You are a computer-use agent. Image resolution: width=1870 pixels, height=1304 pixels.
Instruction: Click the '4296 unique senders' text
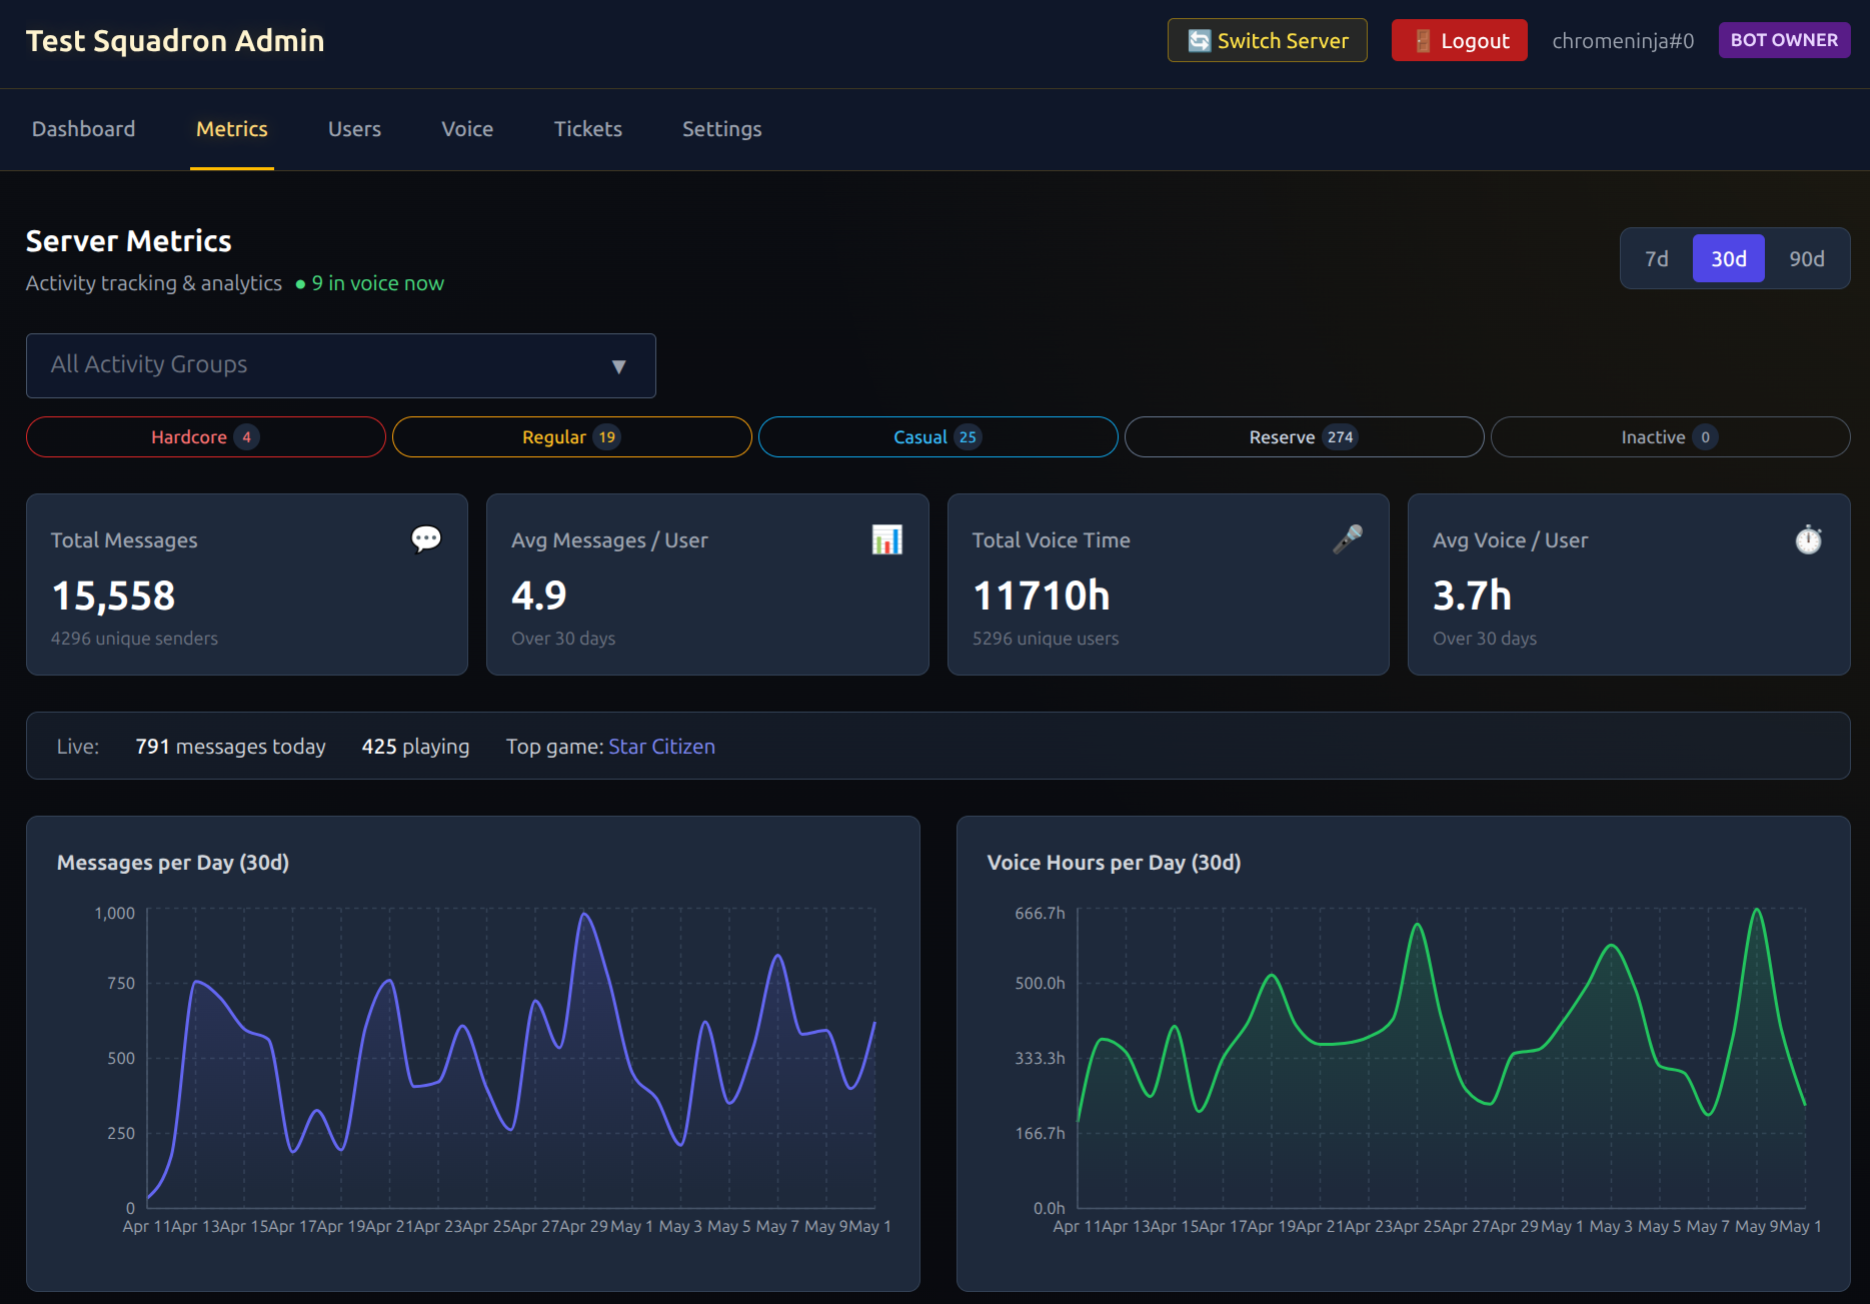[134, 638]
